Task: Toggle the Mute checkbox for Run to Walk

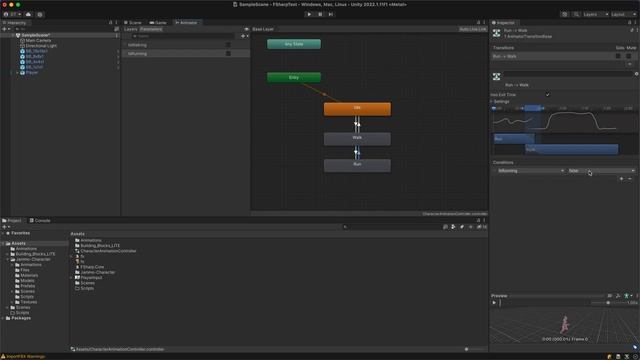Action: click(x=629, y=56)
